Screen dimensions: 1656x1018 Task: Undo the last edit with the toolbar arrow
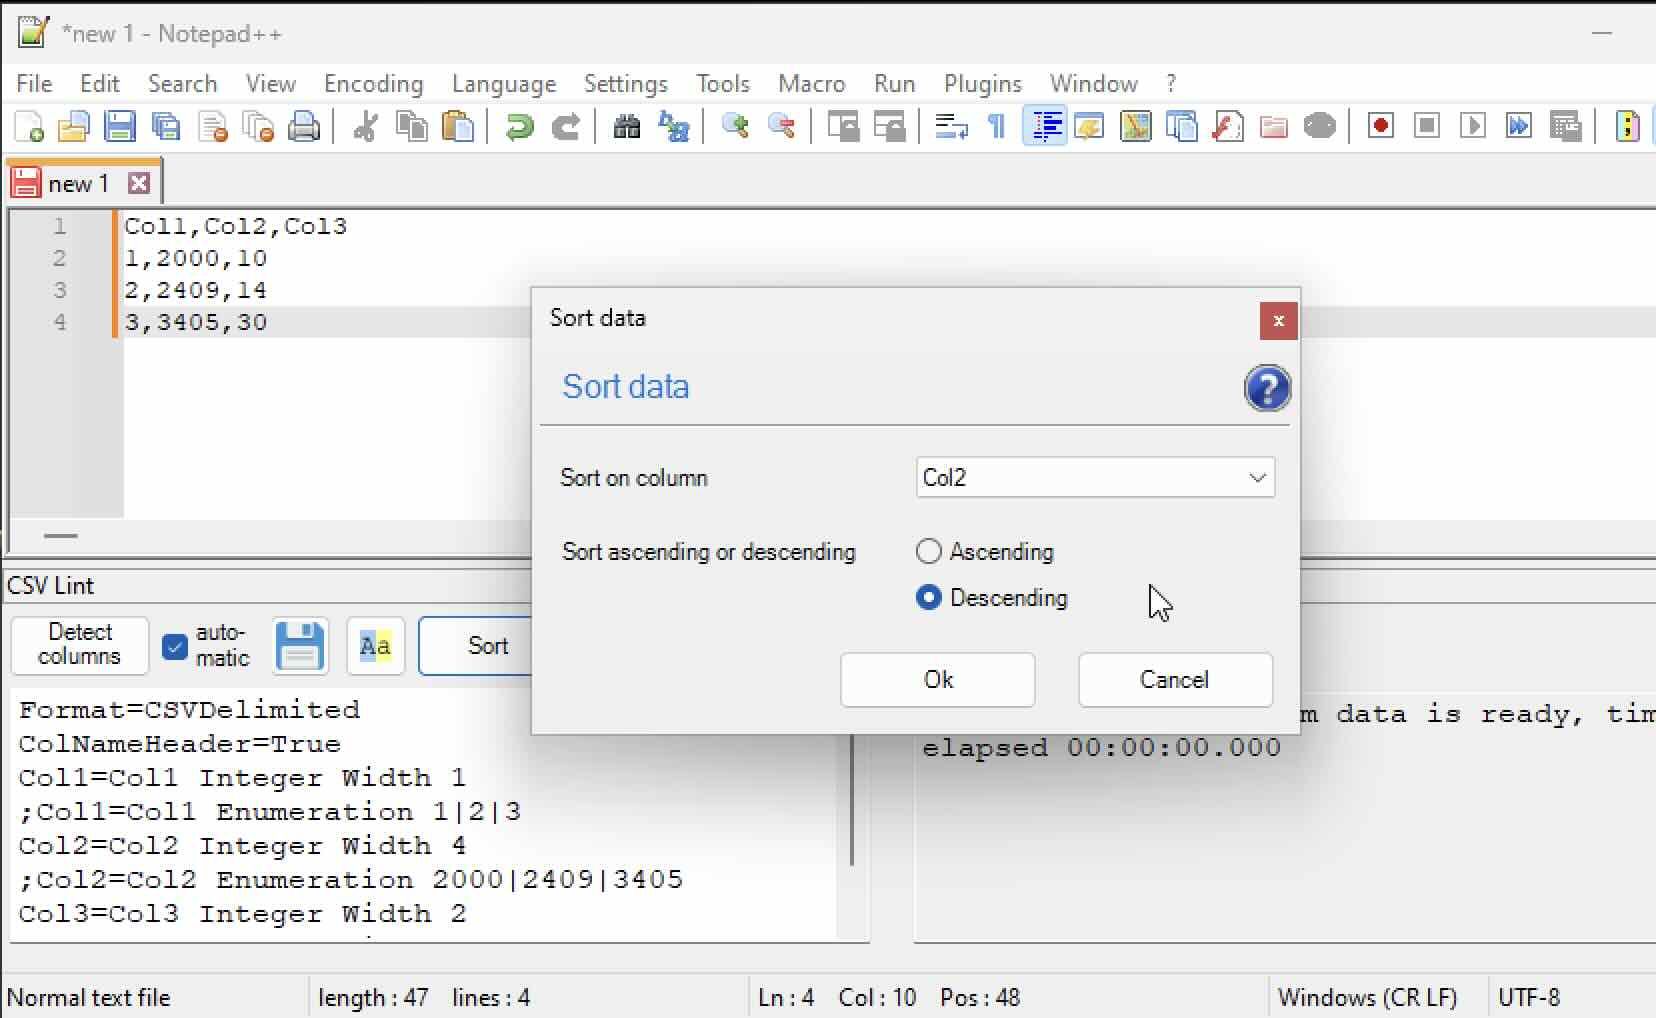pyautogui.click(x=519, y=126)
